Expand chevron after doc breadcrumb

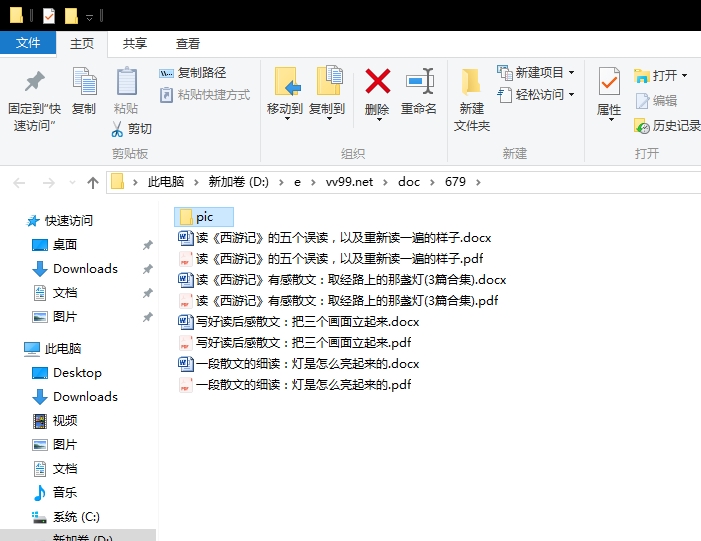click(432, 182)
